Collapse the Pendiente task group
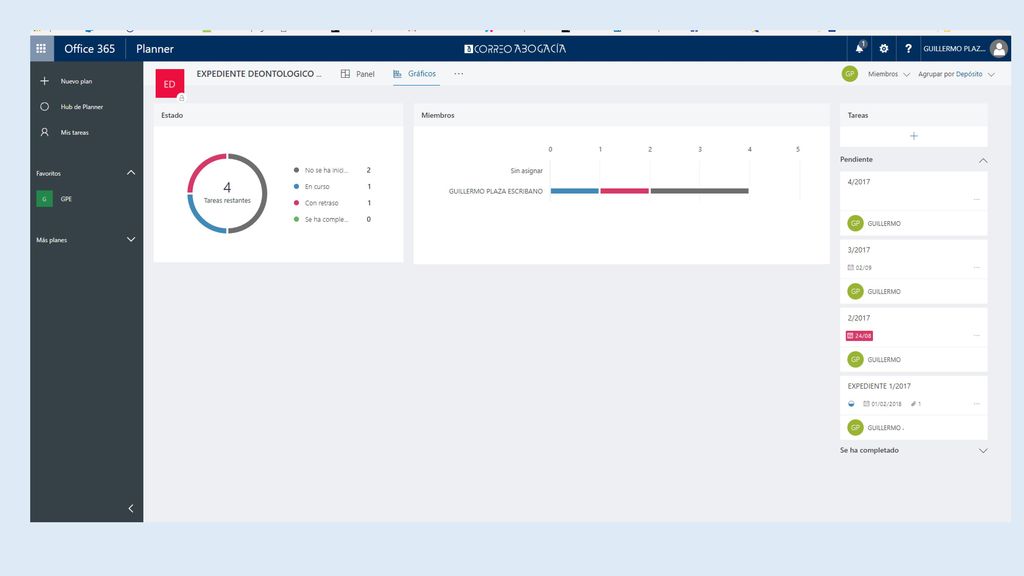Image resolution: width=1024 pixels, height=576 pixels. (983, 160)
